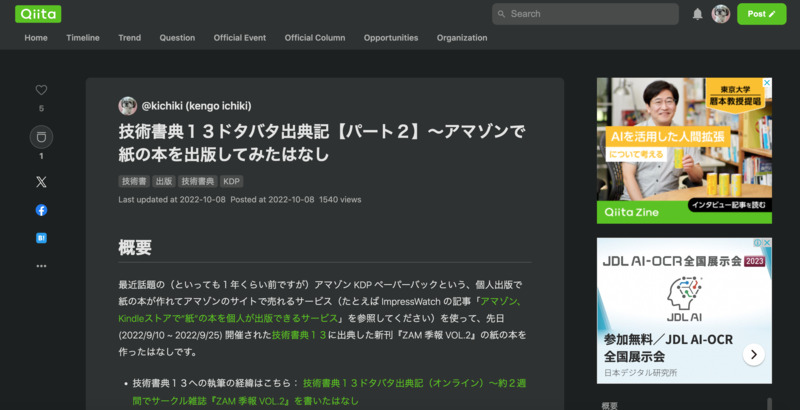Viewport: 800px width, 410px height.
Task: Open Official Column nav item
Action: pyautogui.click(x=315, y=38)
